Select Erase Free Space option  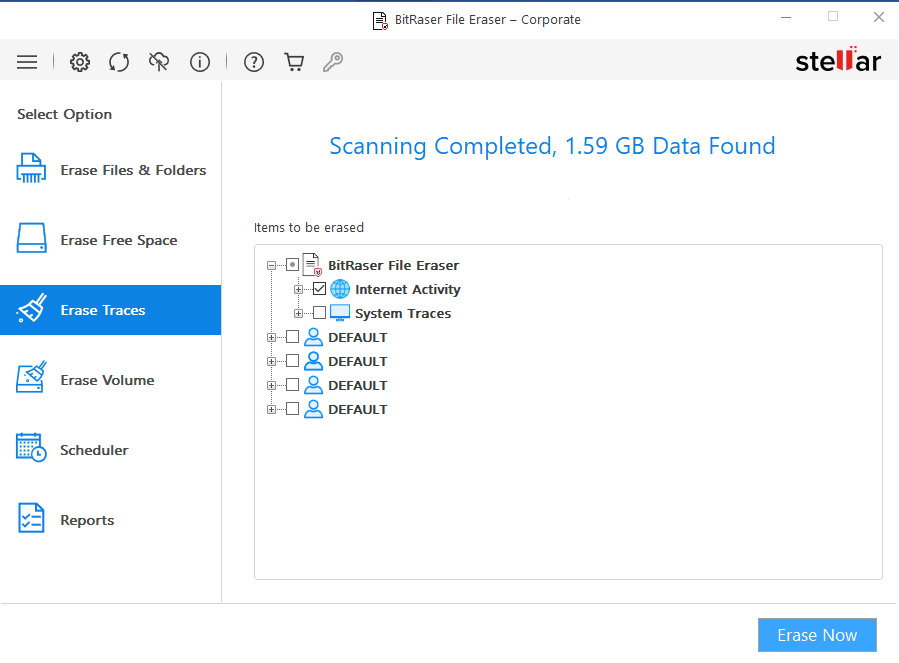tap(111, 240)
